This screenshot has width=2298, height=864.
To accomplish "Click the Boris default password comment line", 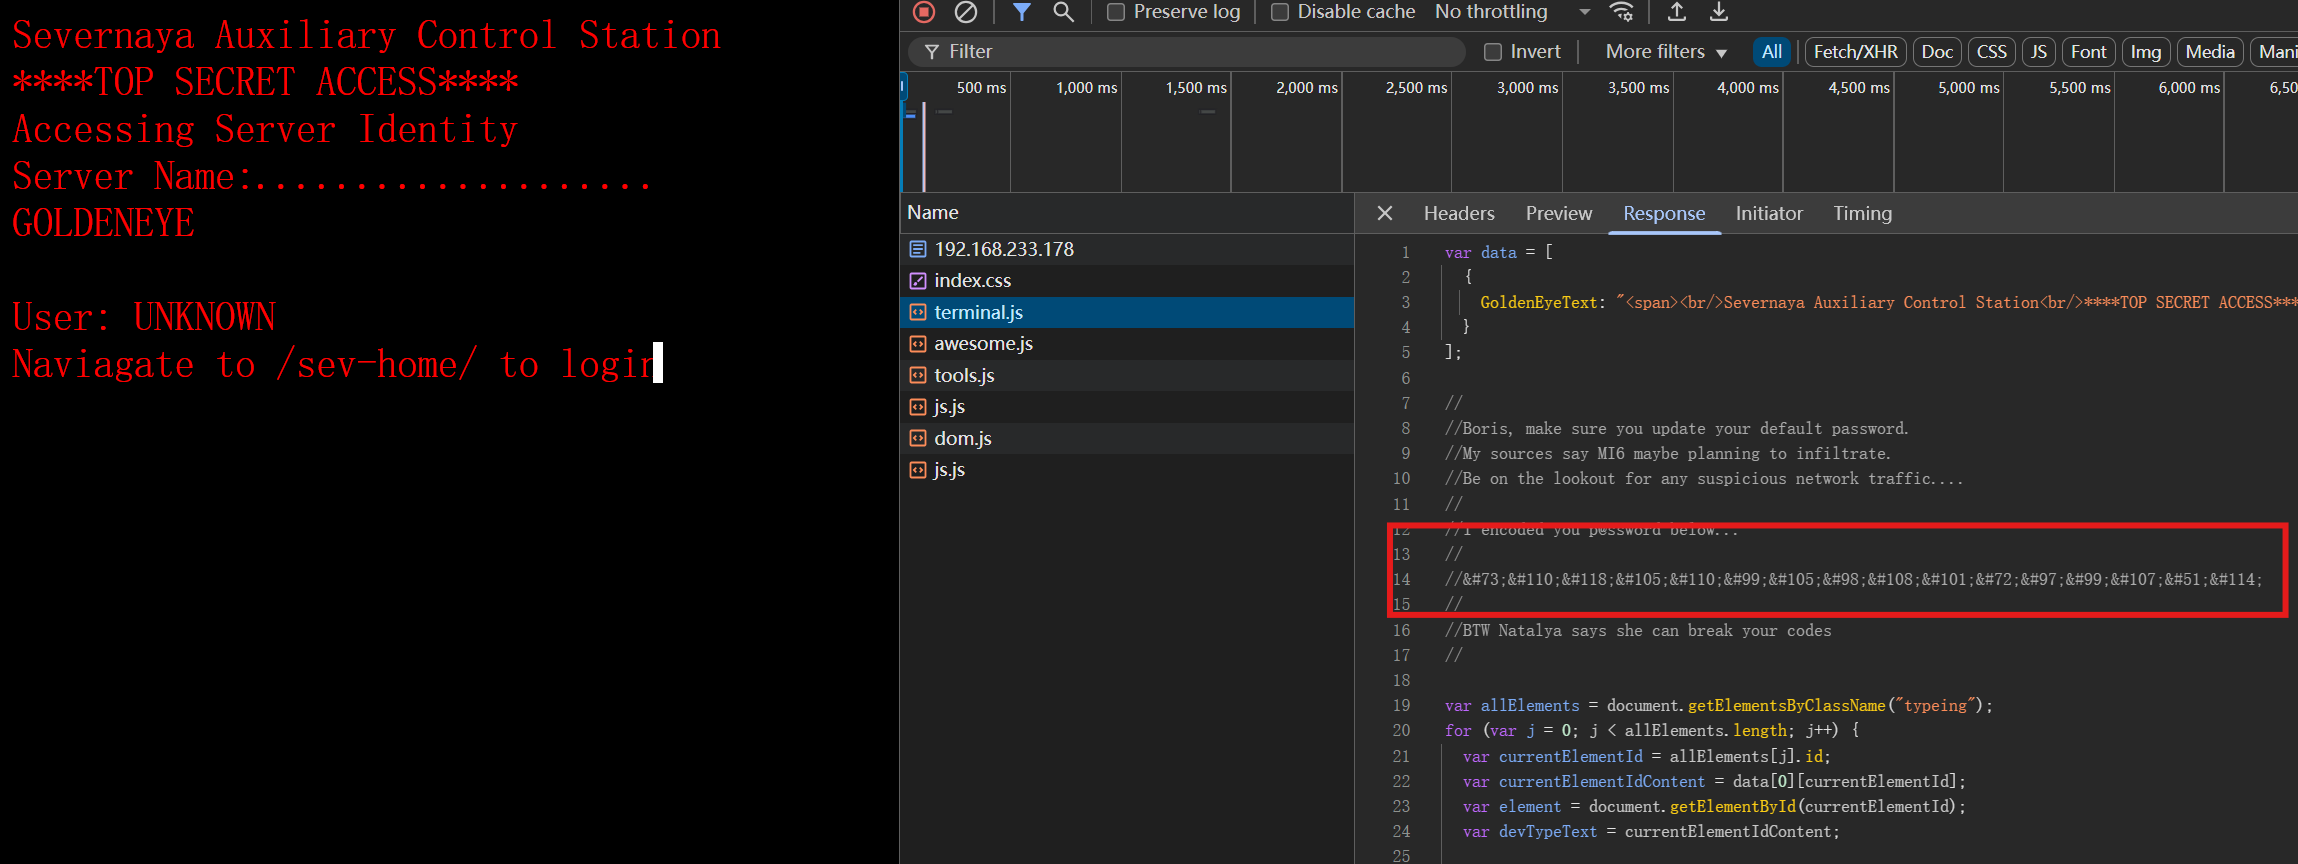I will coord(1677,429).
